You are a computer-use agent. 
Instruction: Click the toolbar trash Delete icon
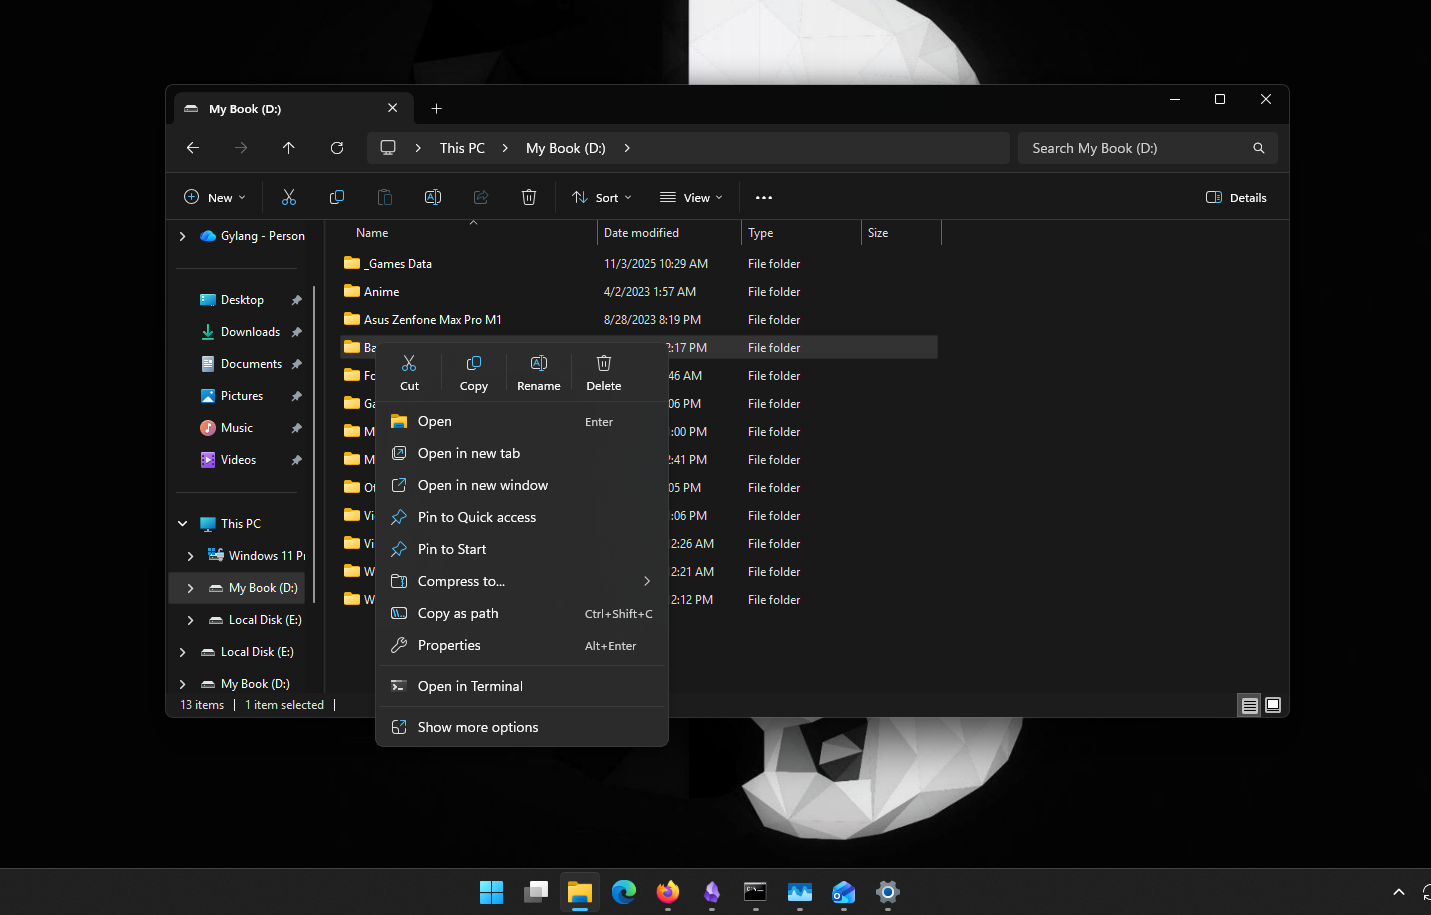(529, 198)
